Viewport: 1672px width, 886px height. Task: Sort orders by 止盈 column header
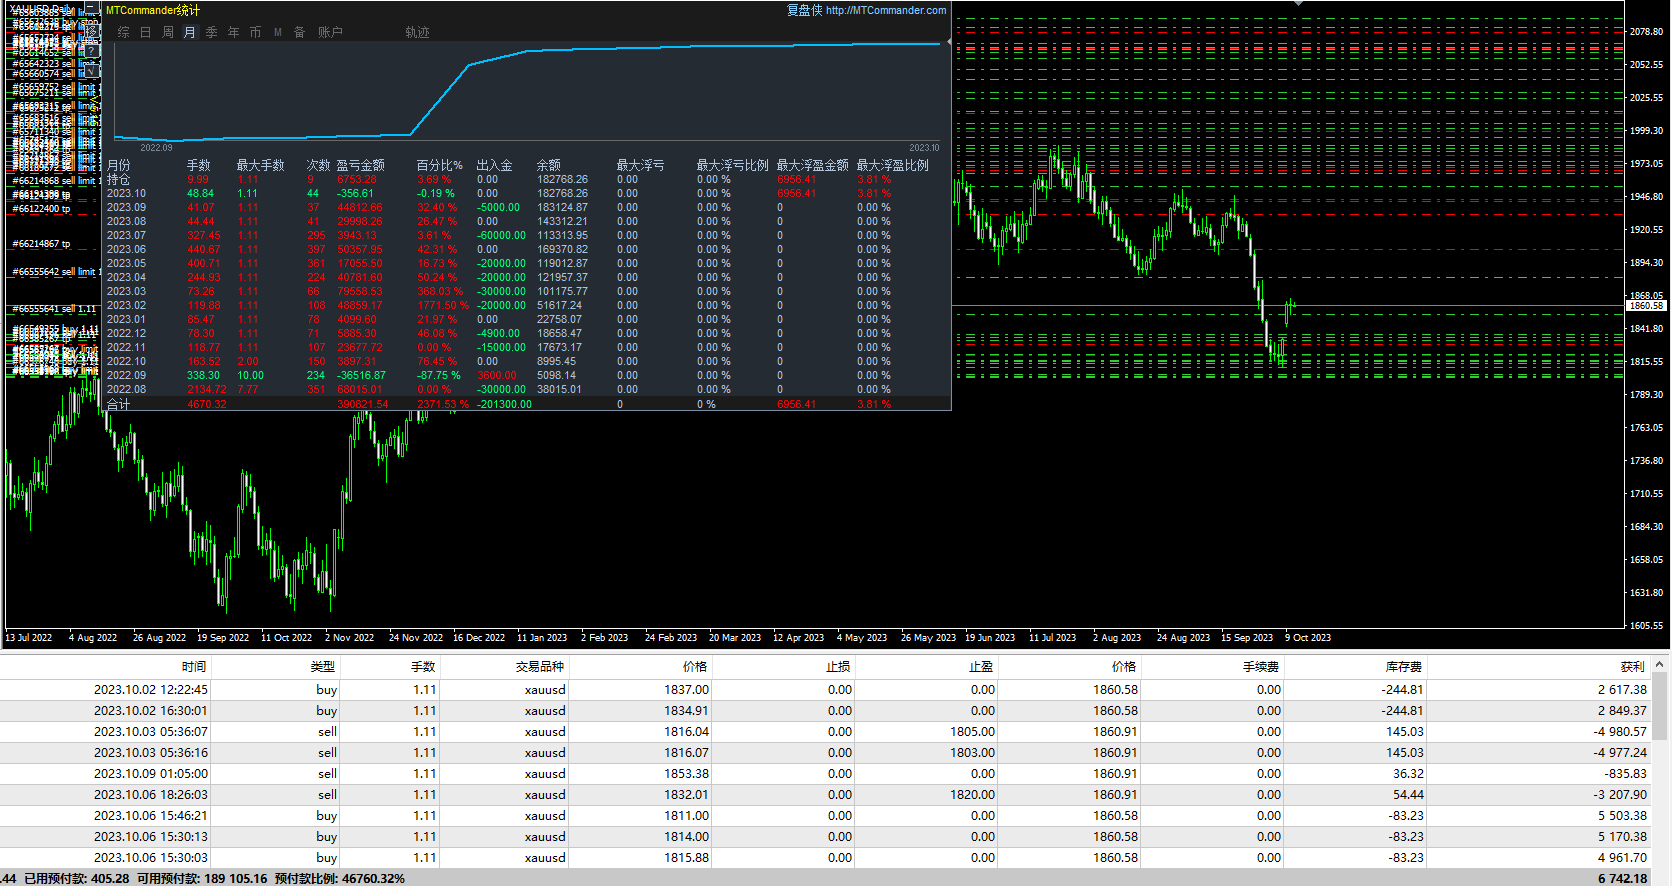click(981, 666)
